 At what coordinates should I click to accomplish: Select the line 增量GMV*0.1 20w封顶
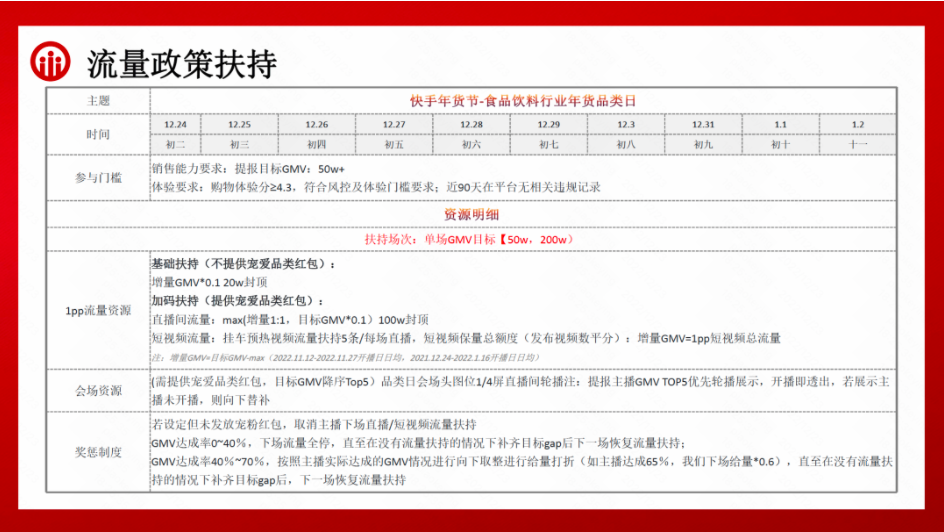pos(210,282)
